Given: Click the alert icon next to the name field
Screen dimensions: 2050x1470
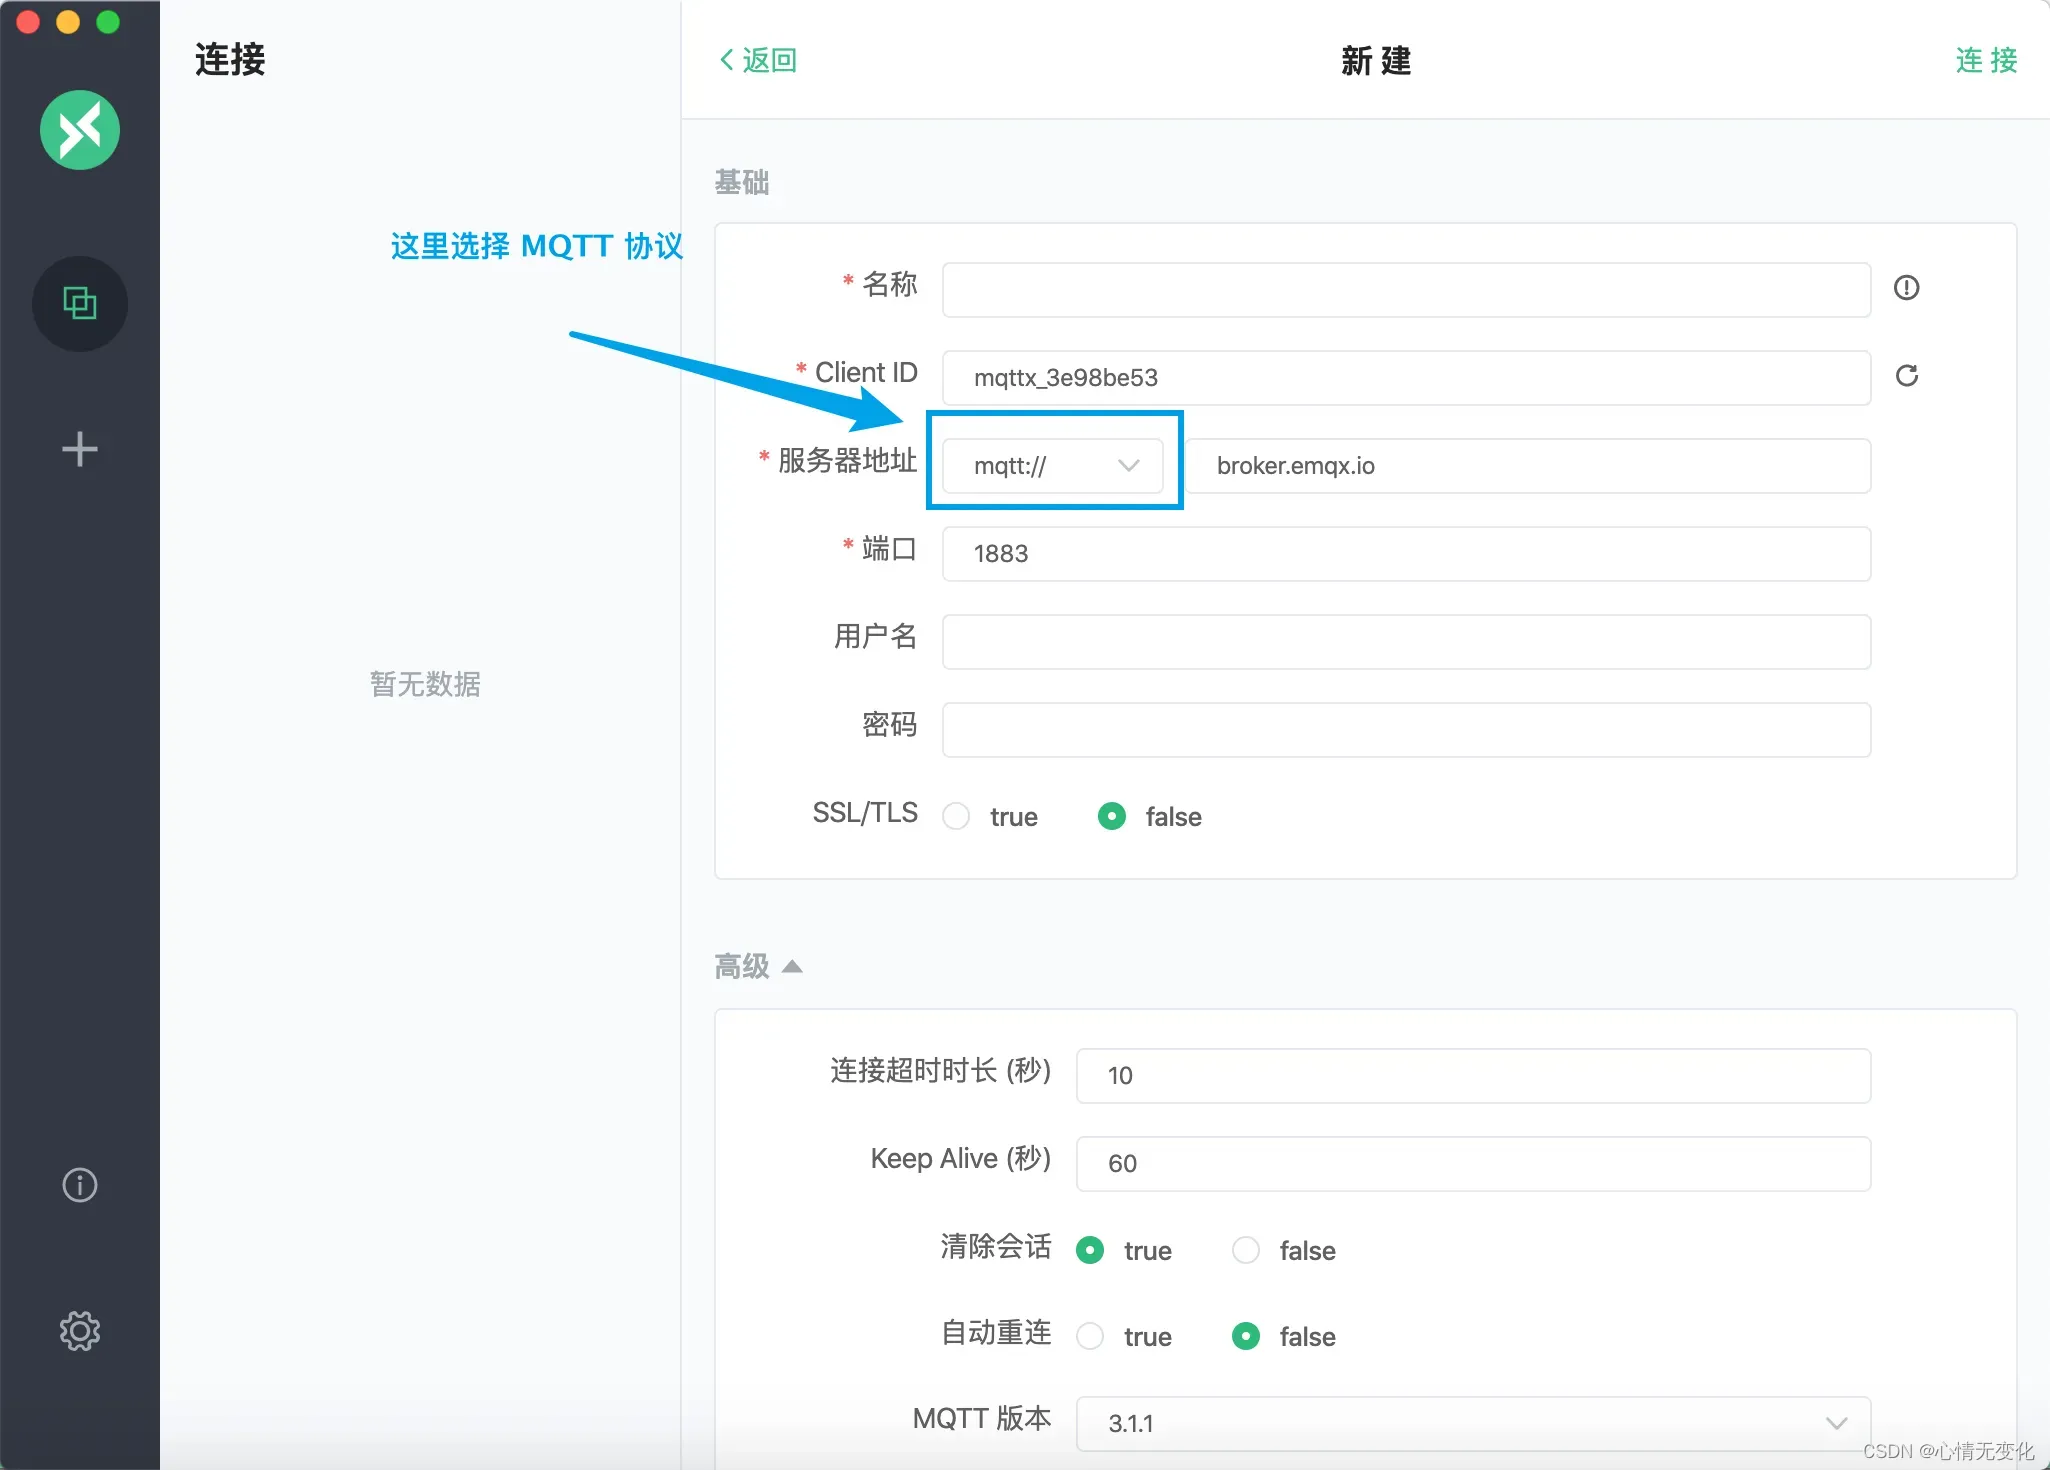Looking at the screenshot, I should click(1907, 288).
